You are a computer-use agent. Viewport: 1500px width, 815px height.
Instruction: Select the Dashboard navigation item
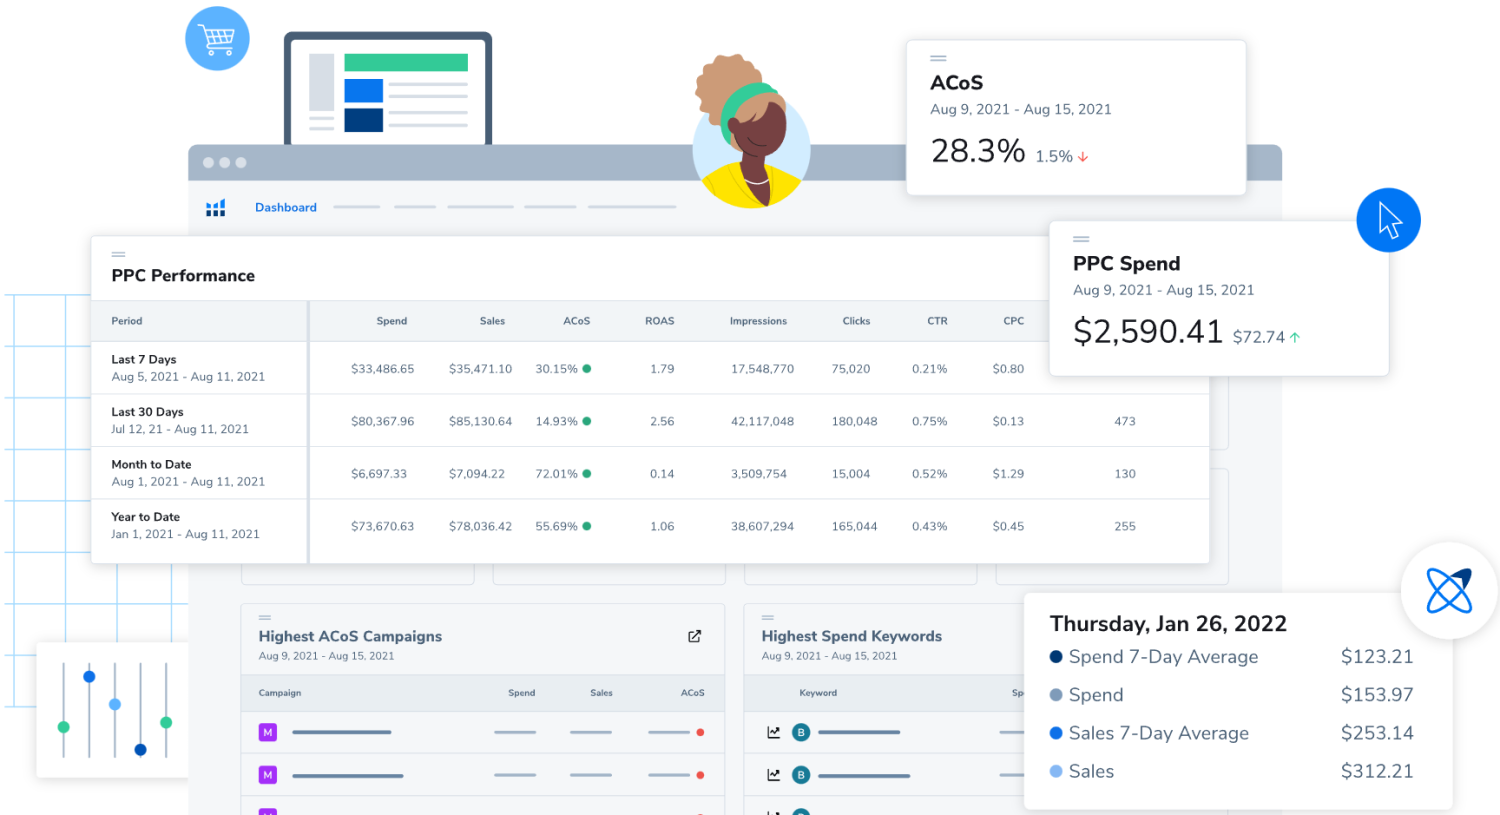[285, 207]
